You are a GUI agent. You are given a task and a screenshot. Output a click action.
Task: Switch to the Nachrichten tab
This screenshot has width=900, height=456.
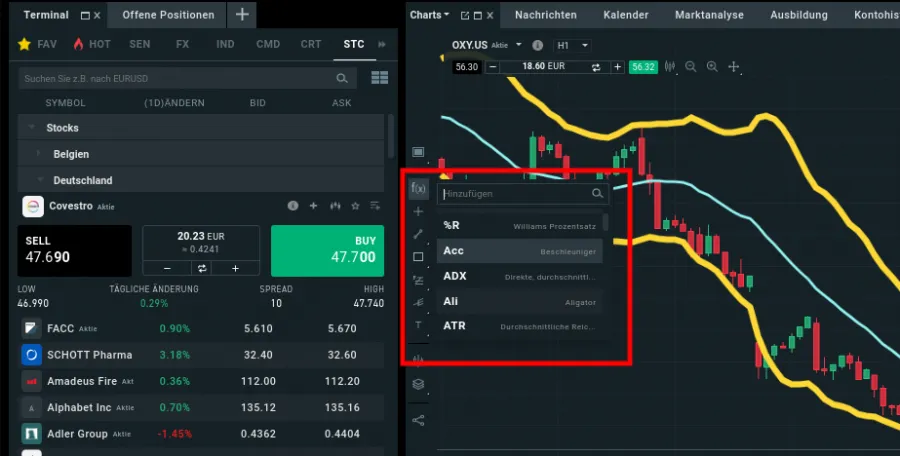(545, 15)
